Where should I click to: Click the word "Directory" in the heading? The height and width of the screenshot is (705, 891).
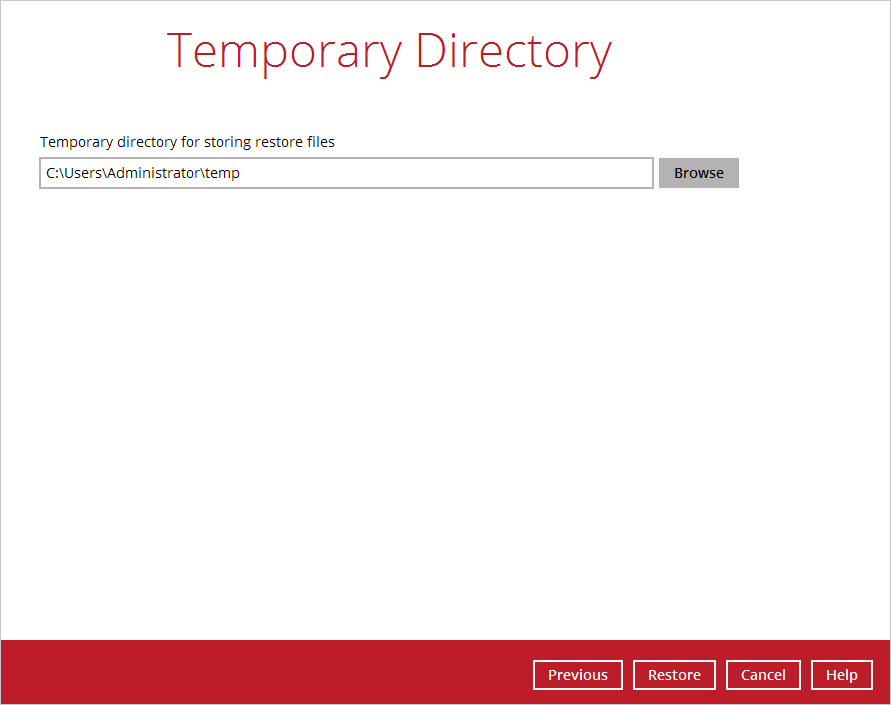513,51
